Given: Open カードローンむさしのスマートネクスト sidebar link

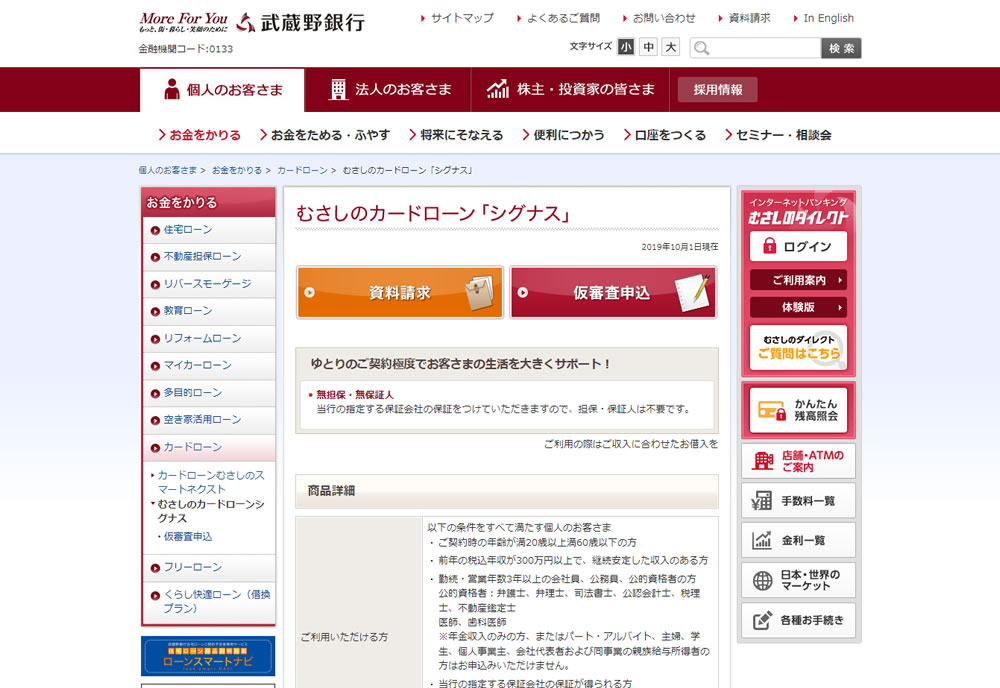Looking at the screenshot, I should (x=210, y=482).
